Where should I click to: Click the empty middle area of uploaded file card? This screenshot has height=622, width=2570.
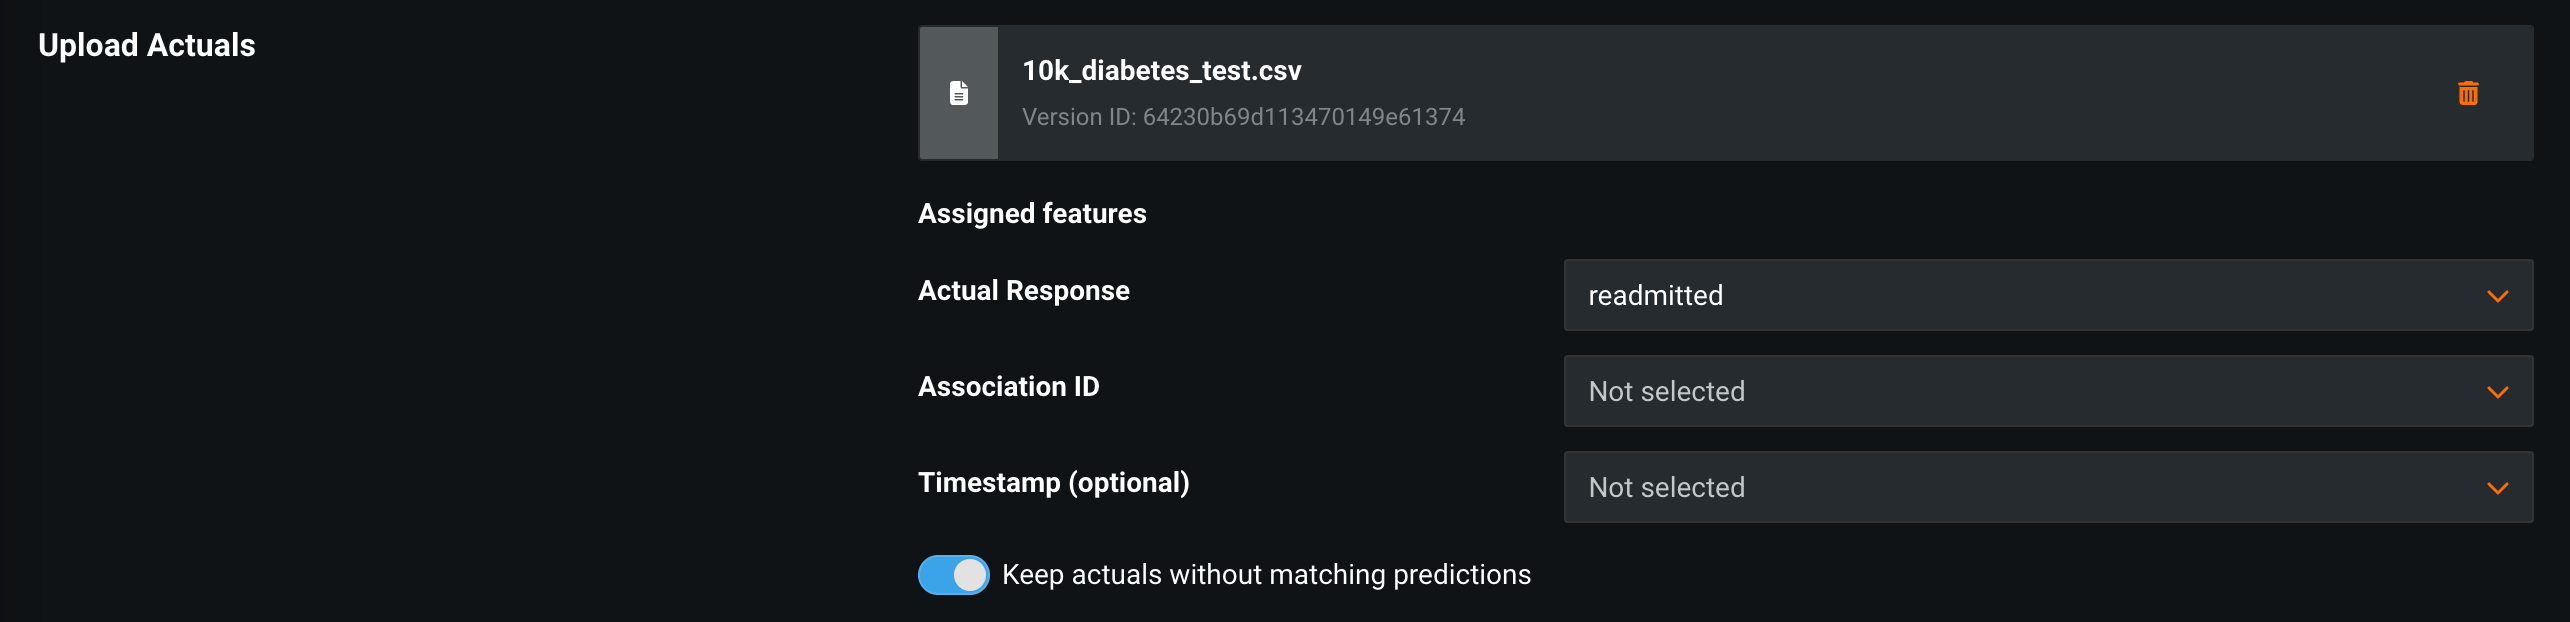tap(1900, 93)
